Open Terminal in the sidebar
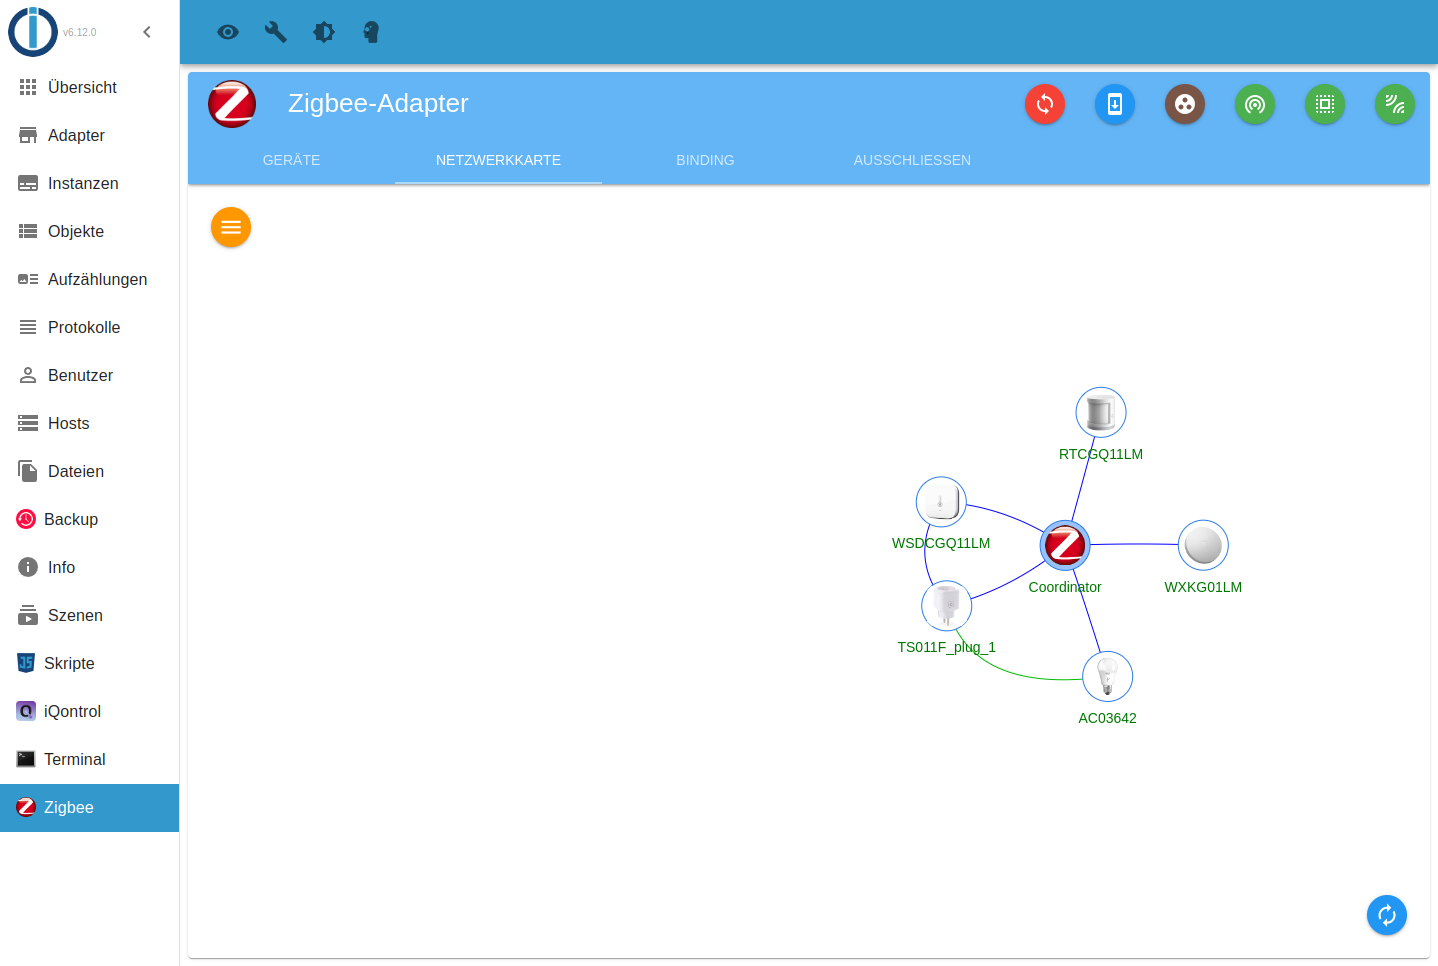The width and height of the screenshot is (1438, 966). tap(90, 760)
